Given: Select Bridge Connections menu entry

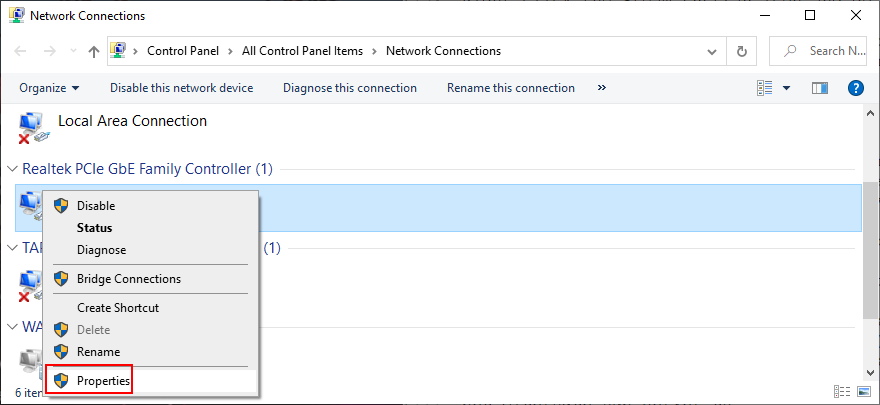Looking at the screenshot, I should [128, 279].
